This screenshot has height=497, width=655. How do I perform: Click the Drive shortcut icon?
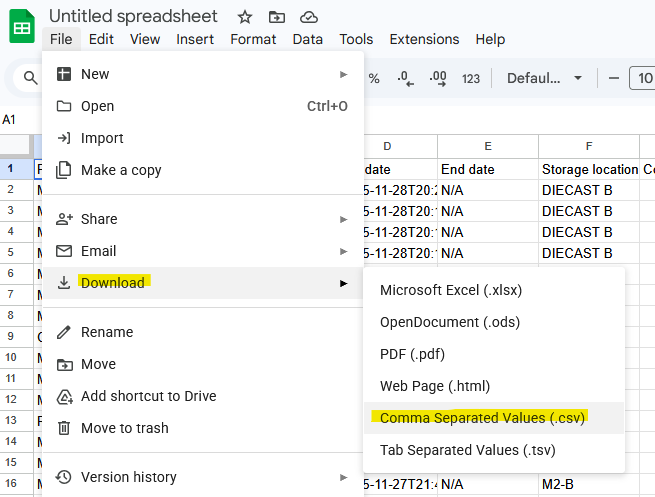(64, 397)
